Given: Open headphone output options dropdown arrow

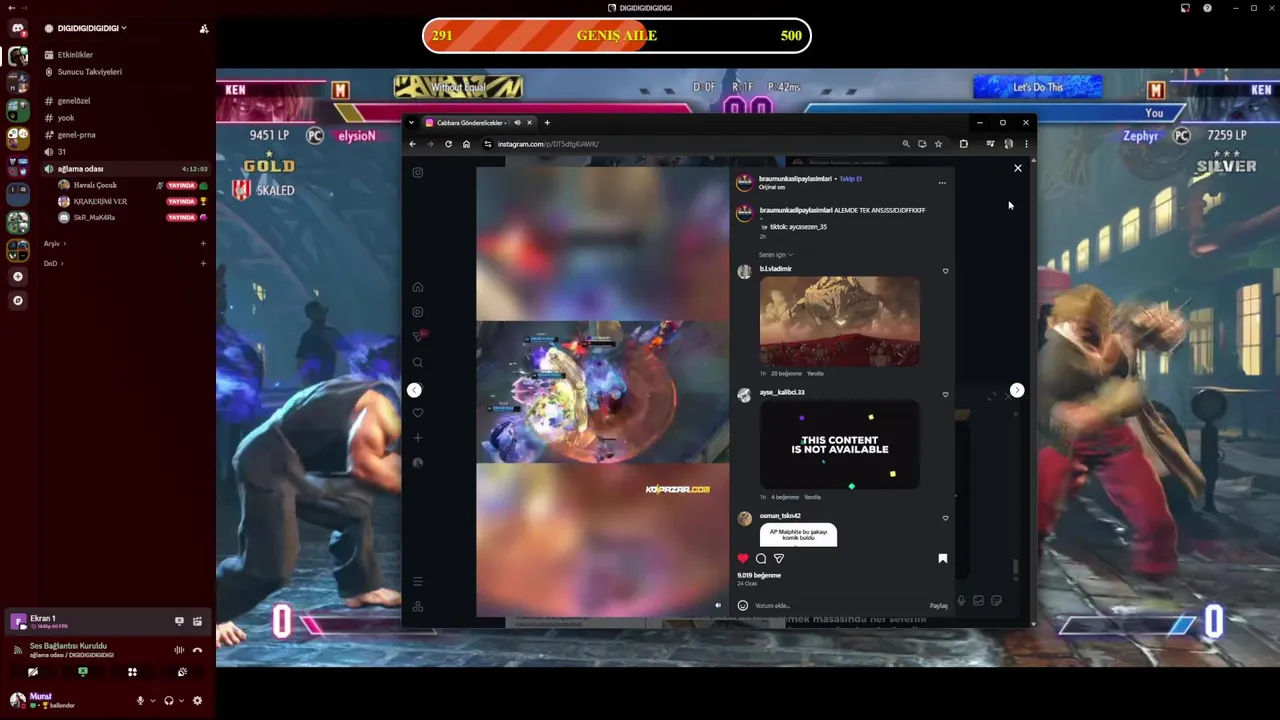Looking at the screenshot, I should [x=180, y=701].
